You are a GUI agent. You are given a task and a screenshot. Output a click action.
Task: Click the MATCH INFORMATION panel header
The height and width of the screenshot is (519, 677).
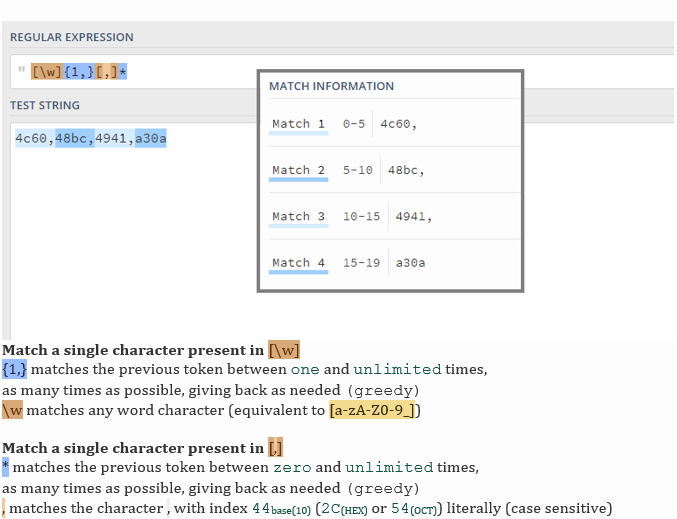331,86
